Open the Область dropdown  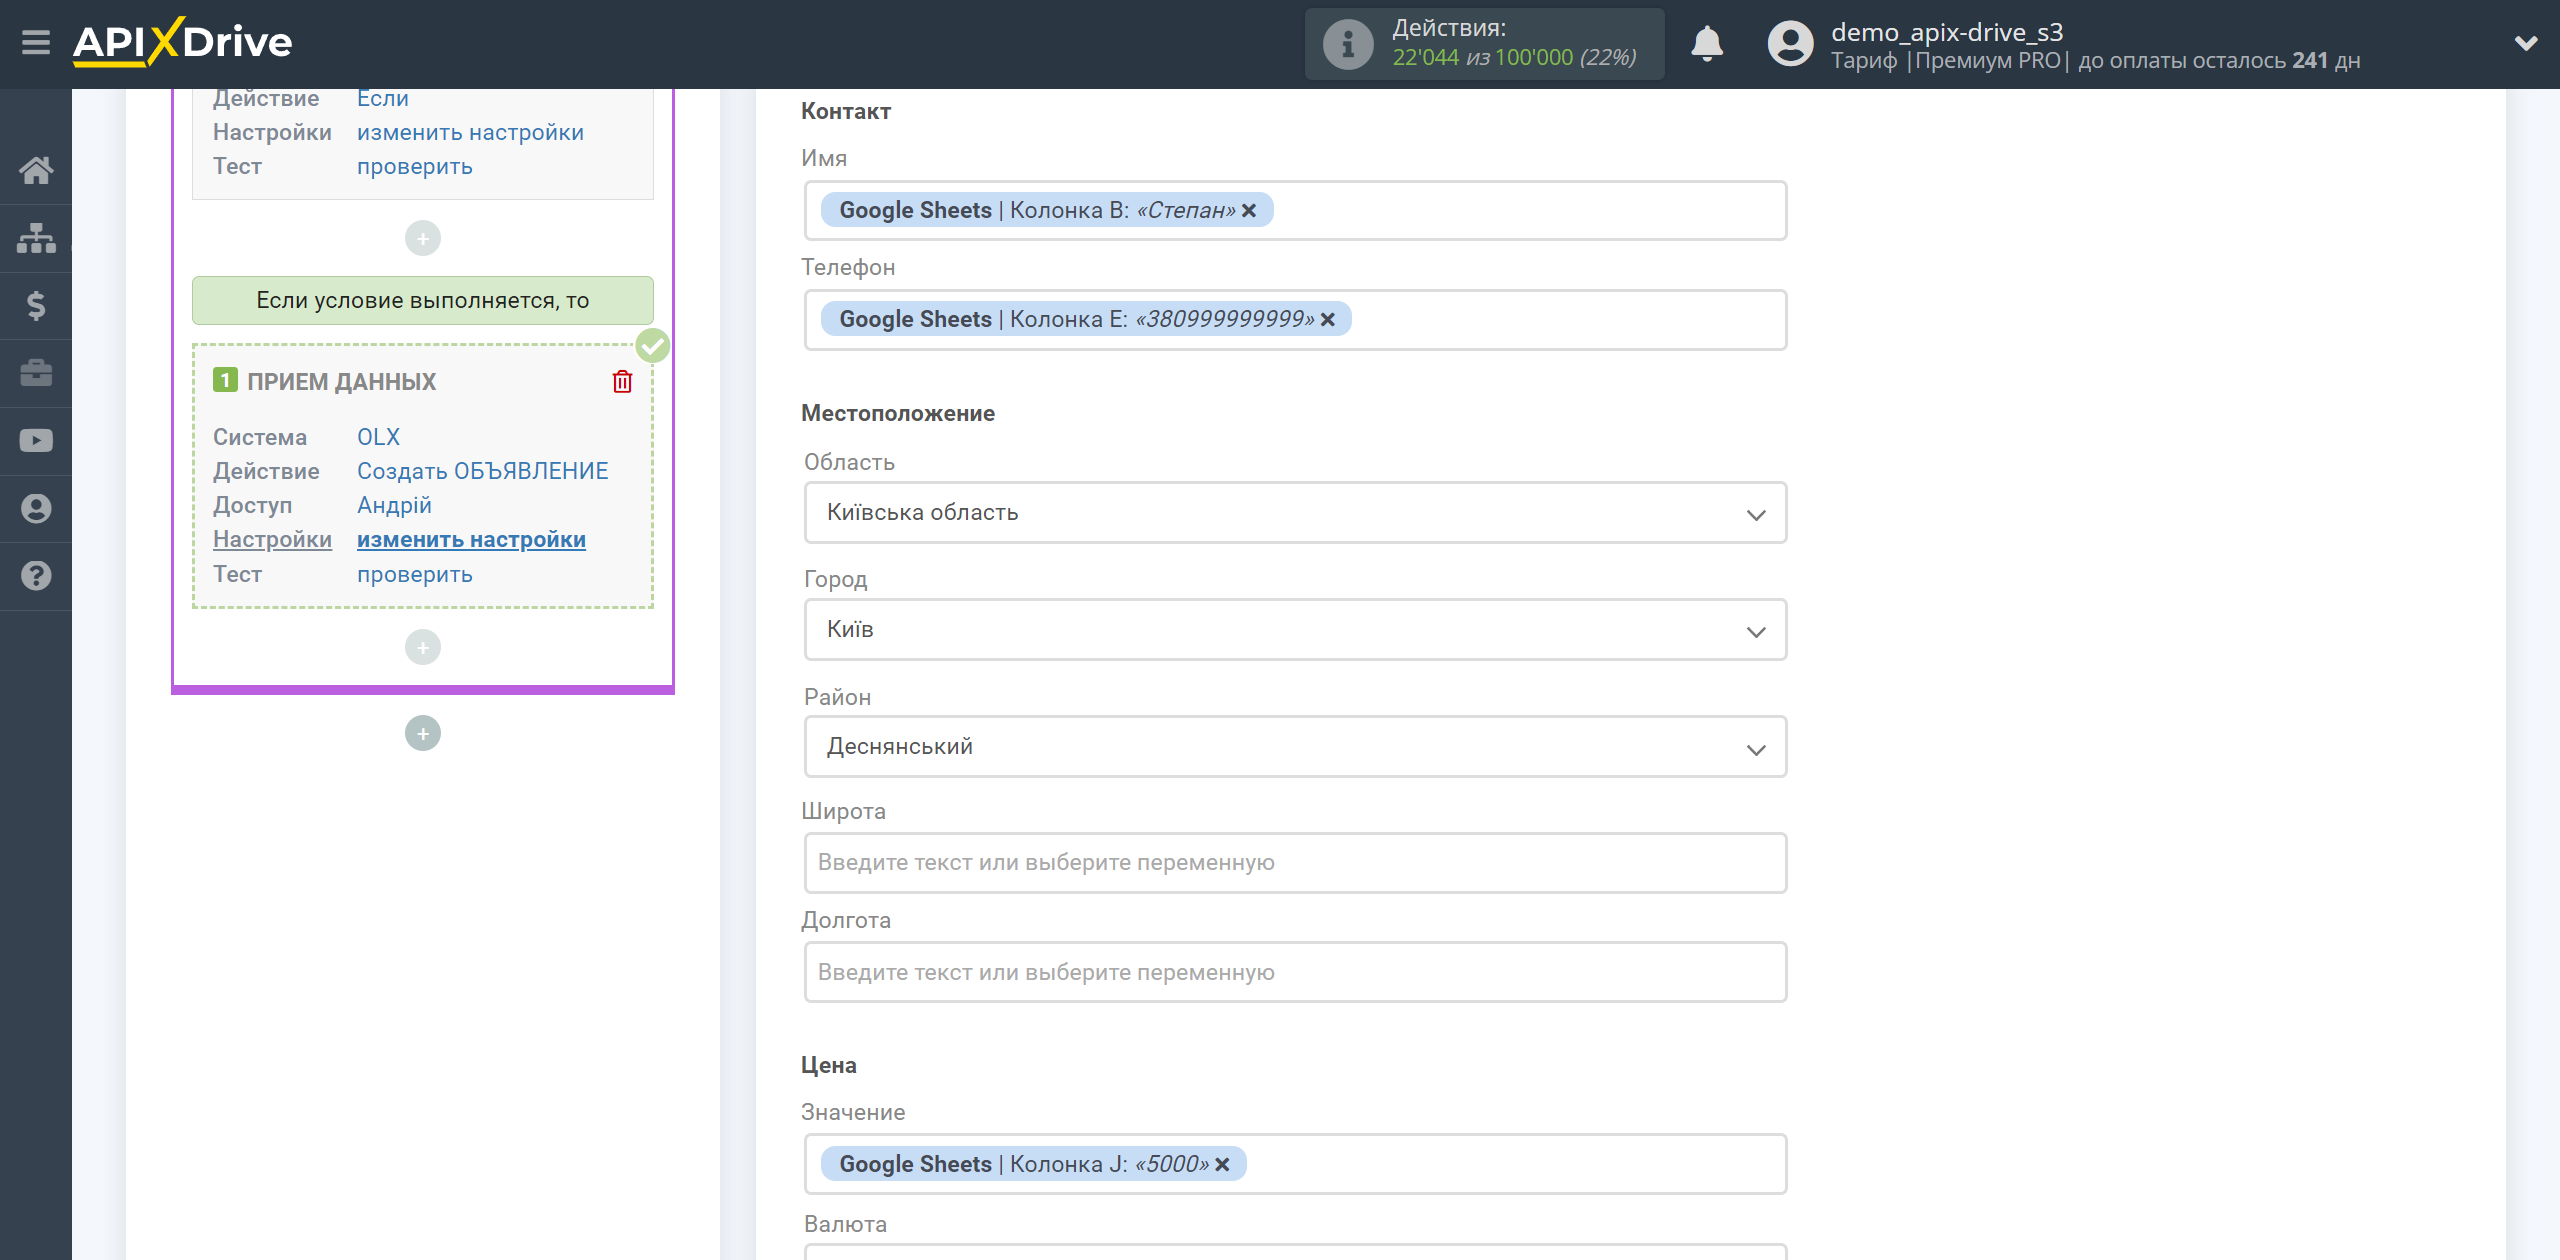[1295, 513]
